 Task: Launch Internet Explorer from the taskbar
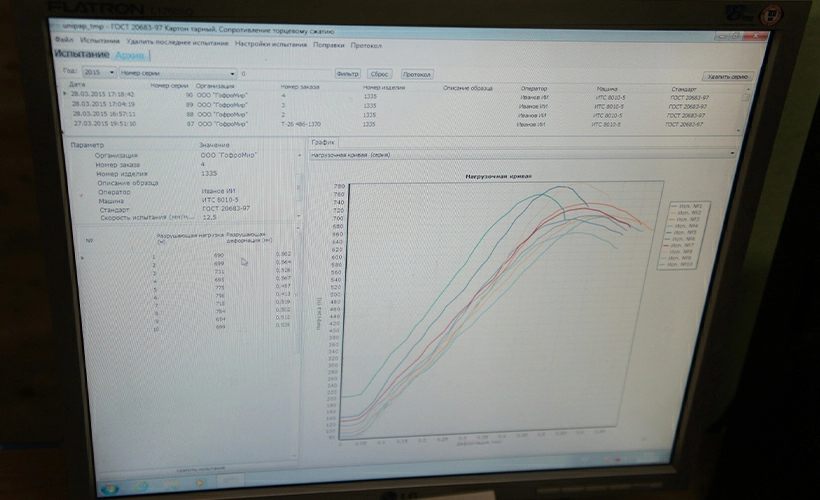[140, 486]
